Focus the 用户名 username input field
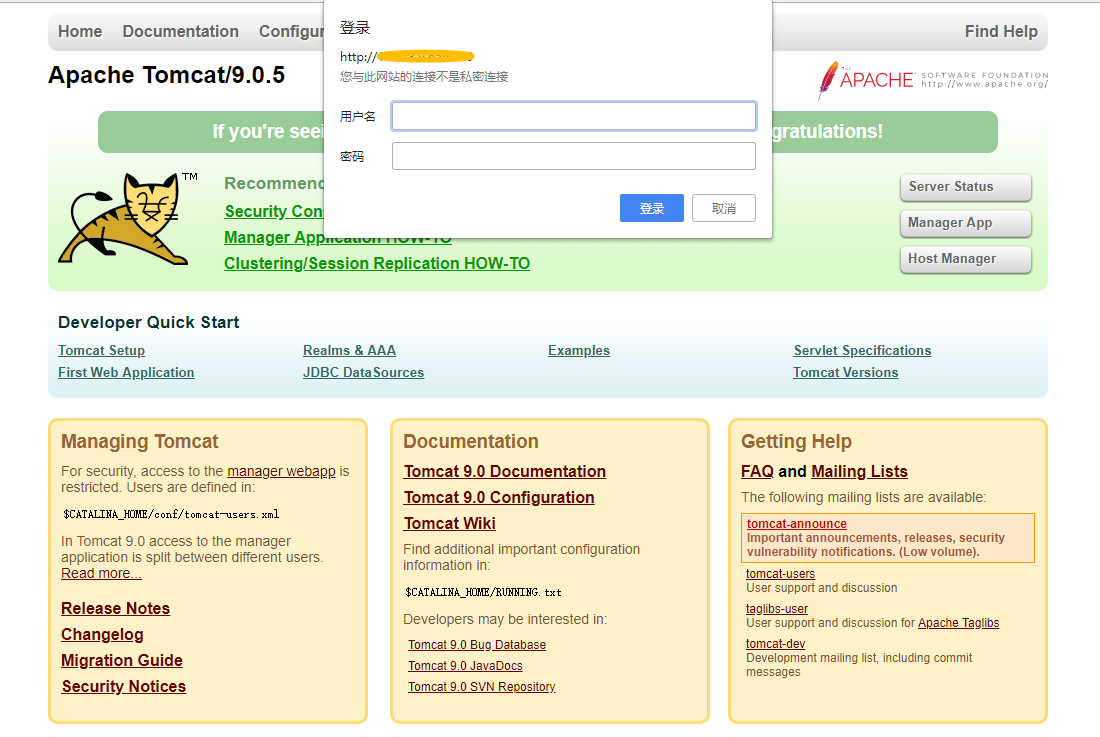 [x=574, y=116]
